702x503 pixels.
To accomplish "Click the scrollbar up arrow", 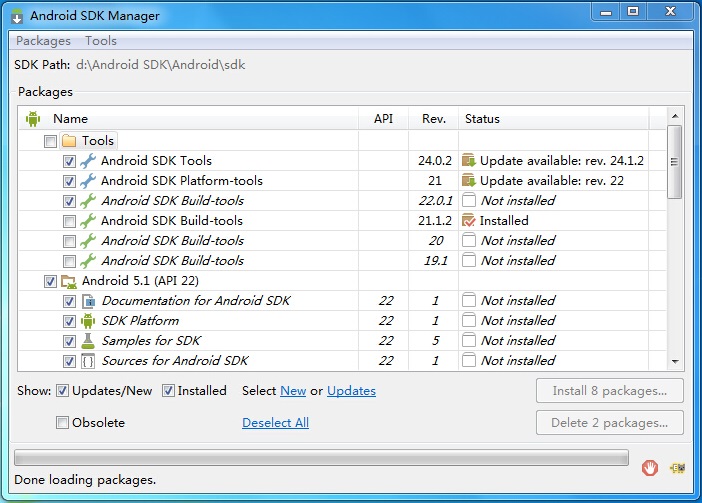I will [x=675, y=116].
